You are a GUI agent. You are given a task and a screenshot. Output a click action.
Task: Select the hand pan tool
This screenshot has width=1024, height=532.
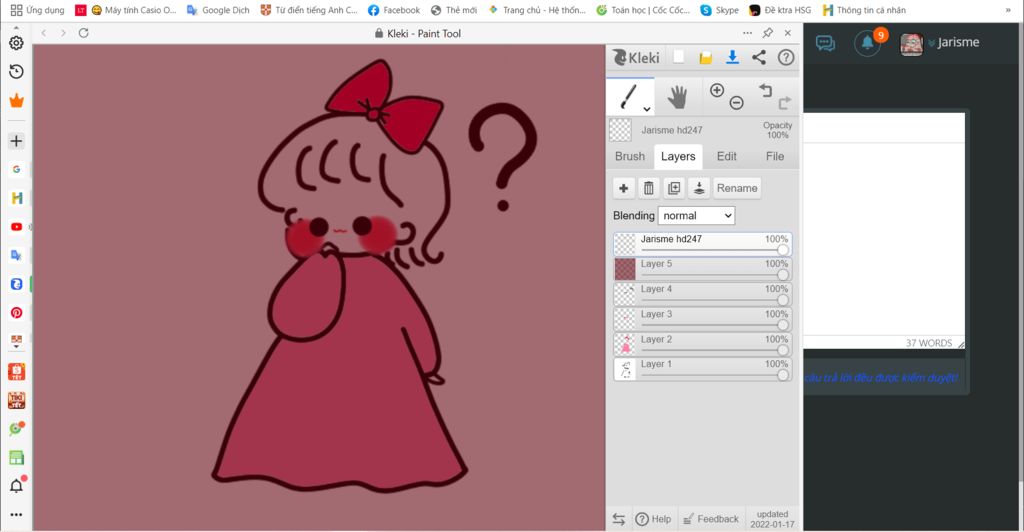click(x=677, y=97)
